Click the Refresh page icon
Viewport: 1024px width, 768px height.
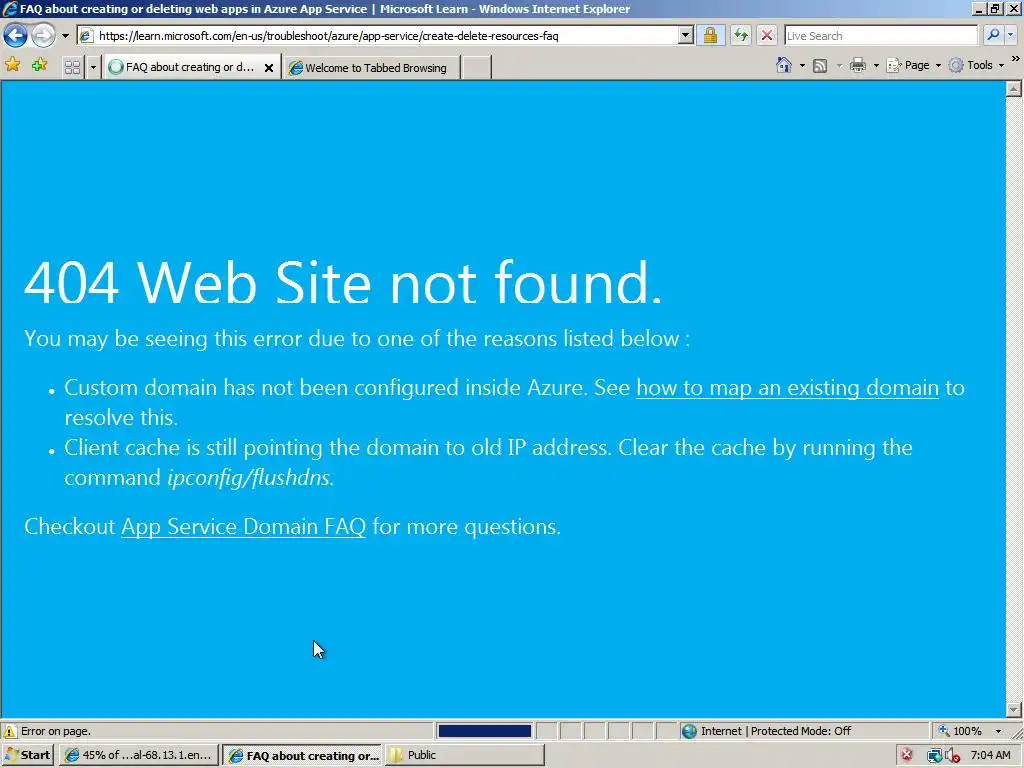(741, 35)
